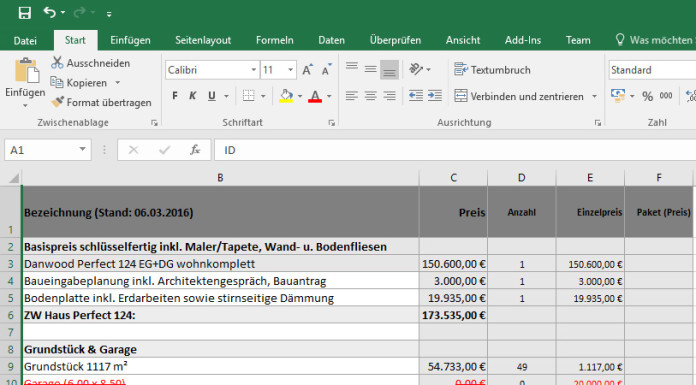The height and width of the screenshot is (385, 696).
Task: Open Zwischenablage dialog launcher
Action: 154,123
